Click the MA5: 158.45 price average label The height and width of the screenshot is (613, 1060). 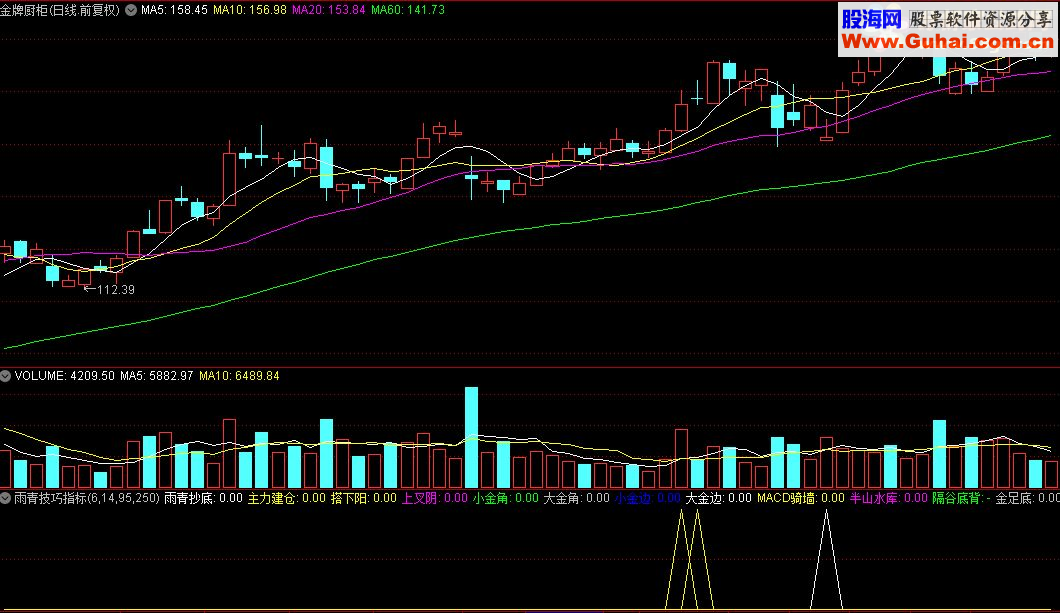(174, 10)
